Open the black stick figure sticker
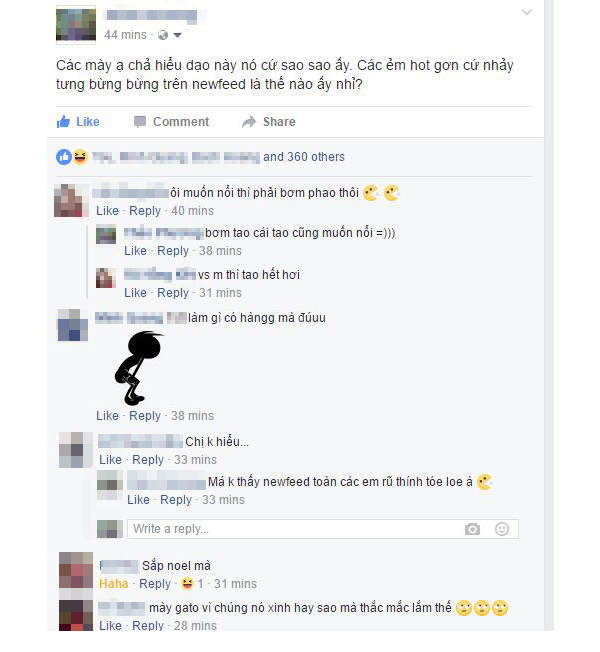This screenshot has height=652, width=600. [138, 368]
